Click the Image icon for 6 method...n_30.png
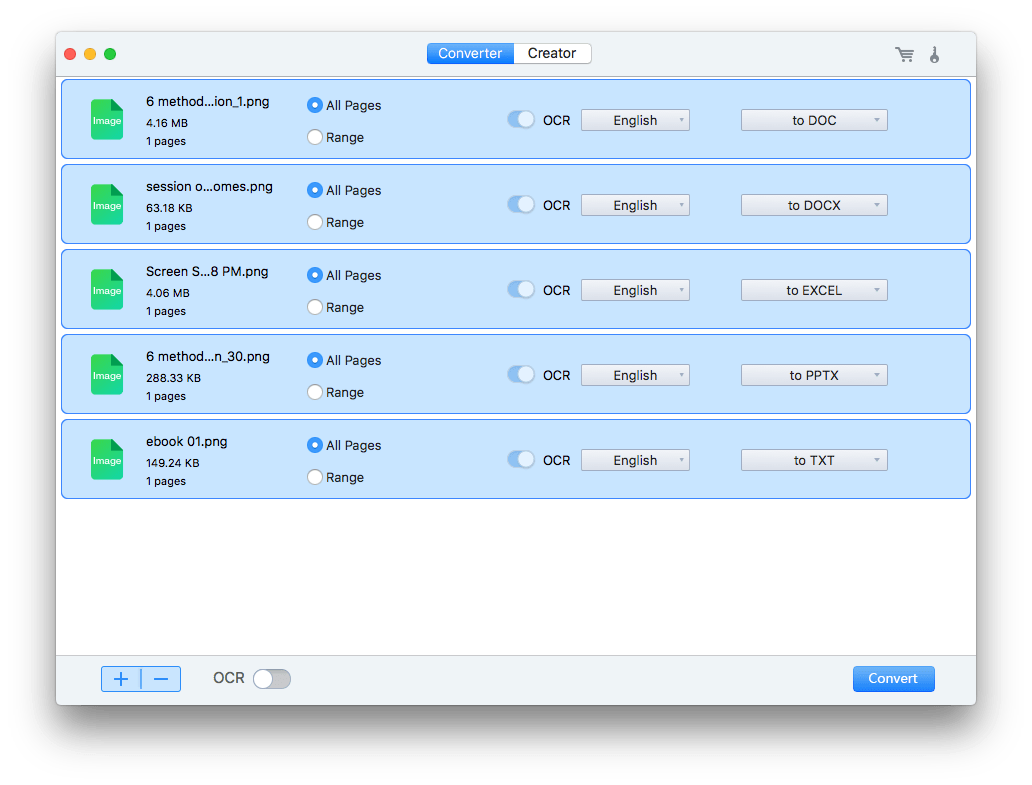The width and height of the screenshot is (1032, 785). tap(106, 374)
